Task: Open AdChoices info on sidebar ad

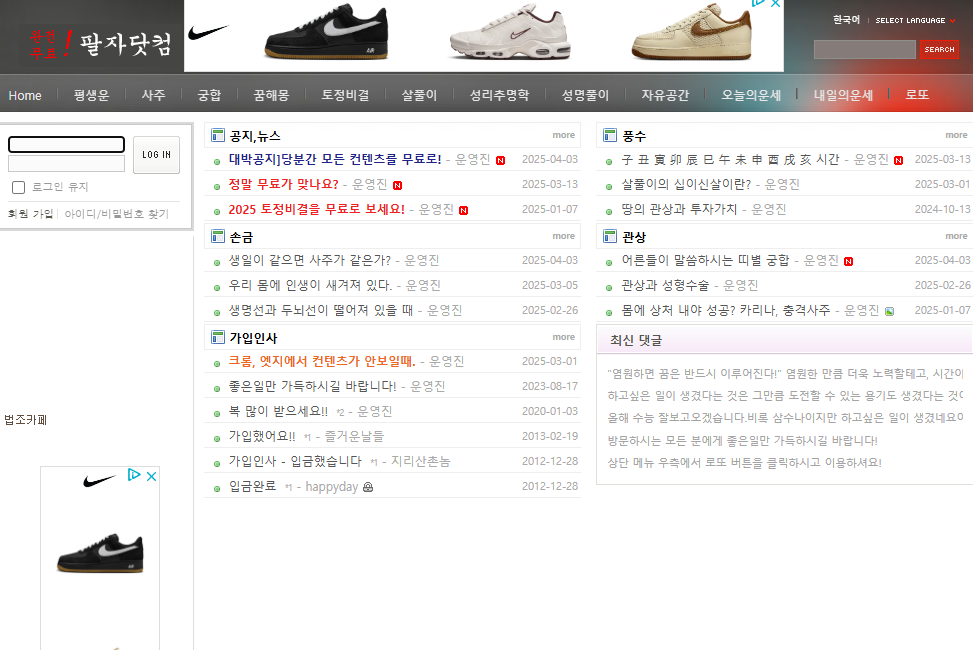Action: 134,475
